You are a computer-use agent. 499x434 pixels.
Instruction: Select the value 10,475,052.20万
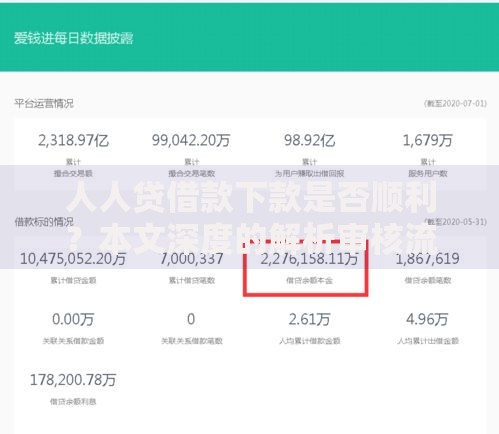coord(73,259)
